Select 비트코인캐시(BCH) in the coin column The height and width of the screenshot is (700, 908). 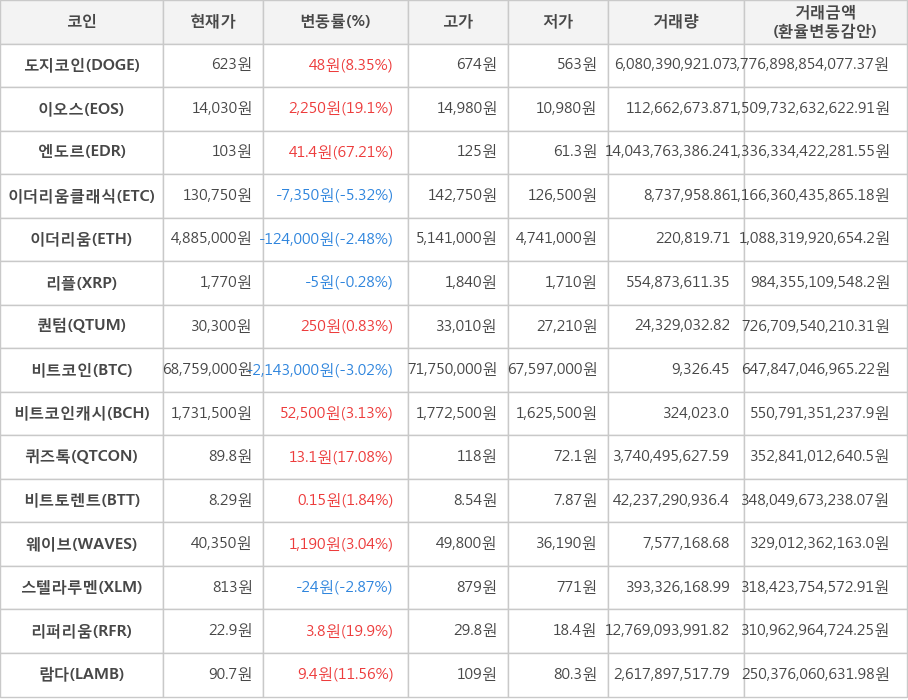(x=82, y=413)
